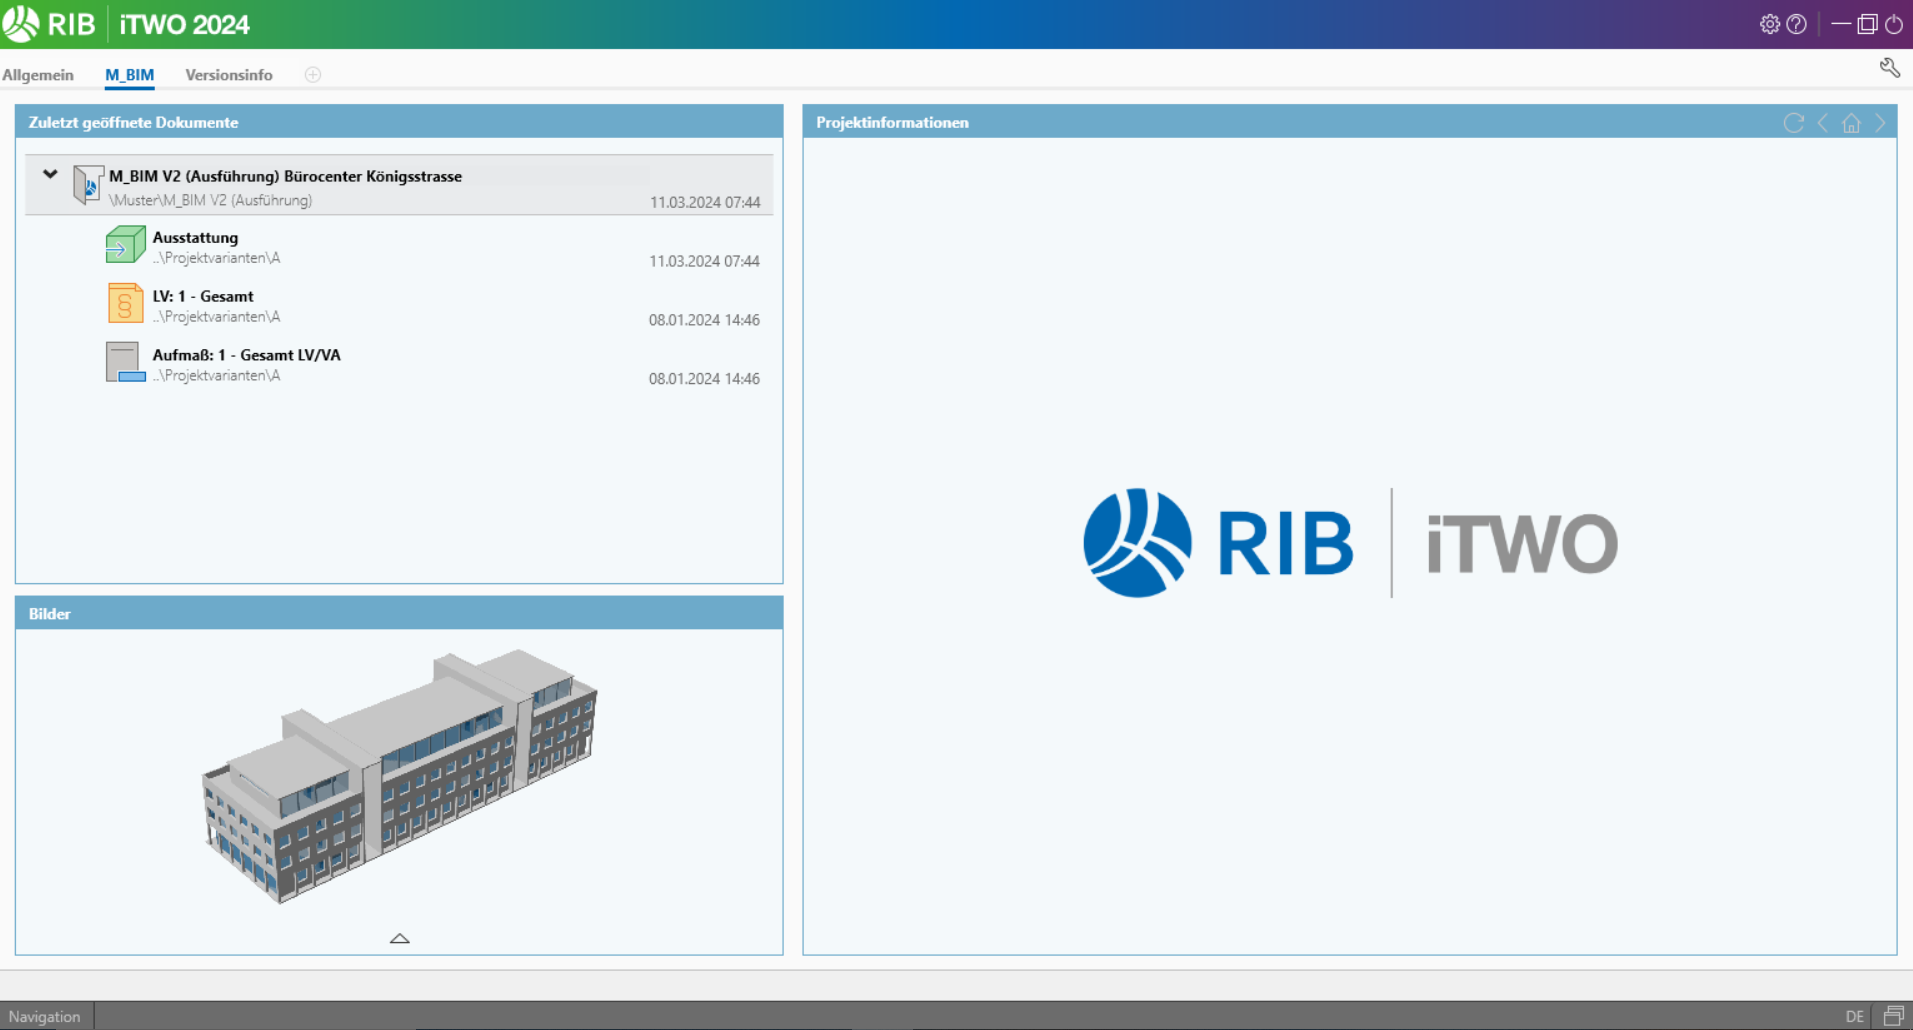Open the Versionsinfo tab
The width and height of the screenshot is (1913, 1030).
pyautogui.click(x=229, y=75)
